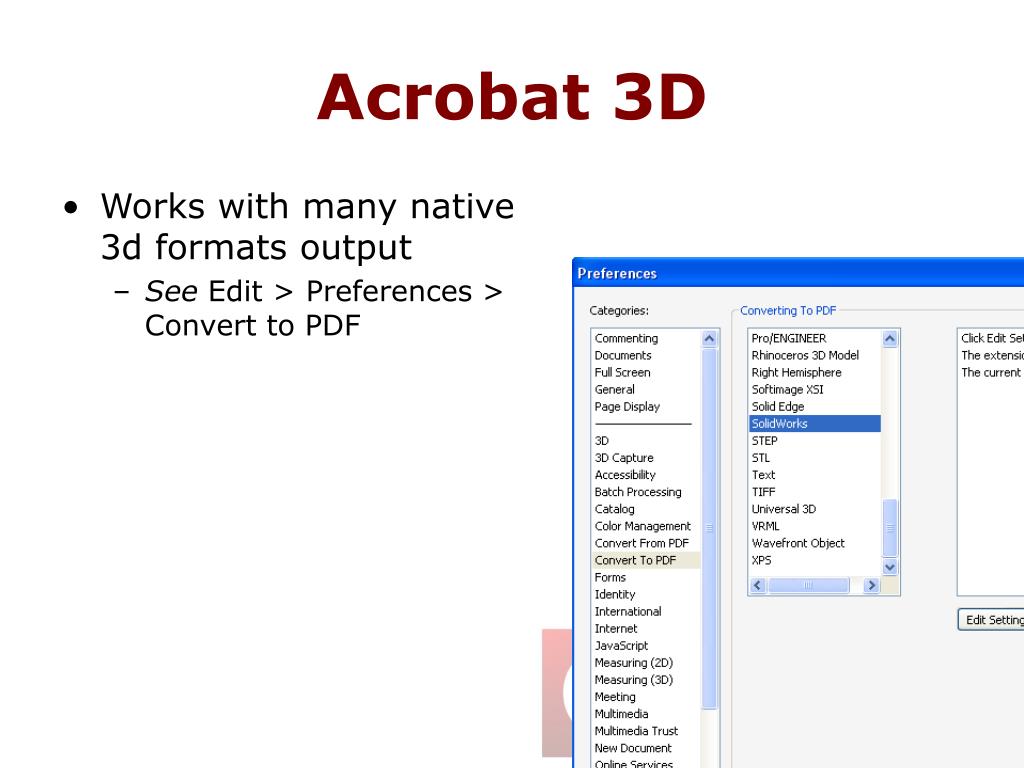The width and height of the screenshot is (1024, 768).
Task: Choose TIFF in the format list
Action: [763, 492]
